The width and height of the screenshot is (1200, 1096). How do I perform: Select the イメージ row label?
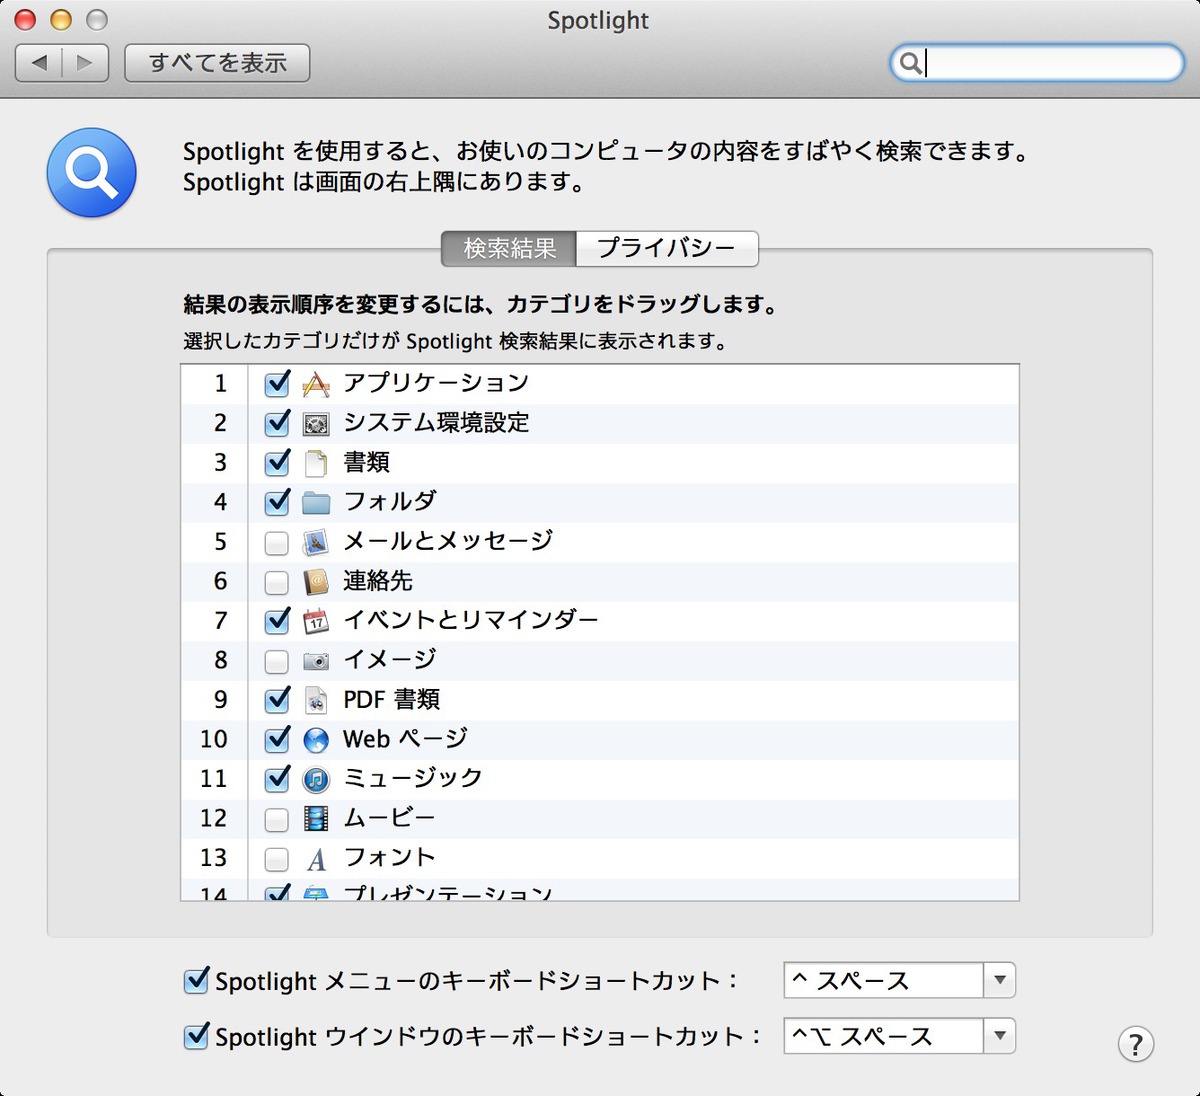point(390,660)
